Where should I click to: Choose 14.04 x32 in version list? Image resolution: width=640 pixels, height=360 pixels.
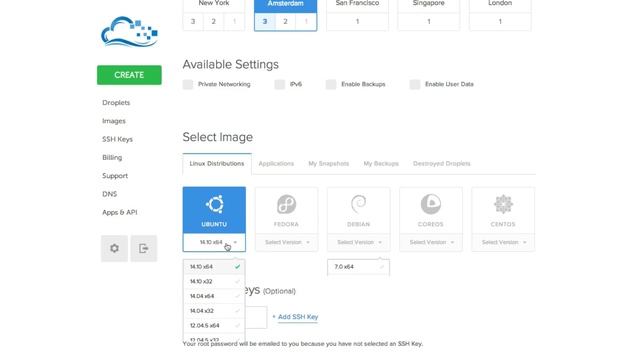(214, 311)
